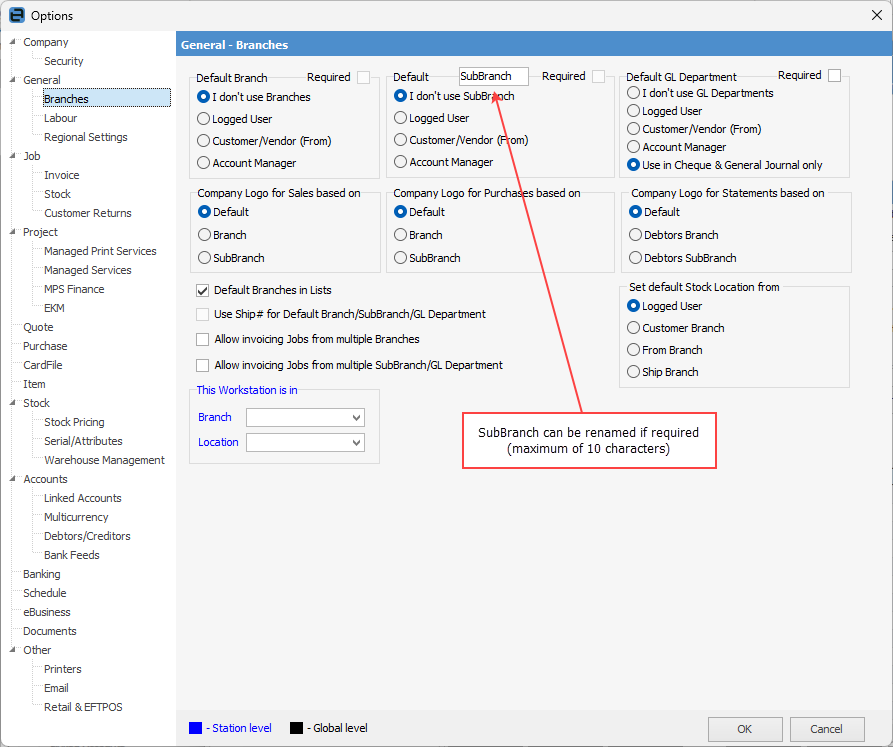Select Logged User under Default Branch
The height and width of the screenshot is (747, 893).
pyautogui.click(x=203, y=118)
